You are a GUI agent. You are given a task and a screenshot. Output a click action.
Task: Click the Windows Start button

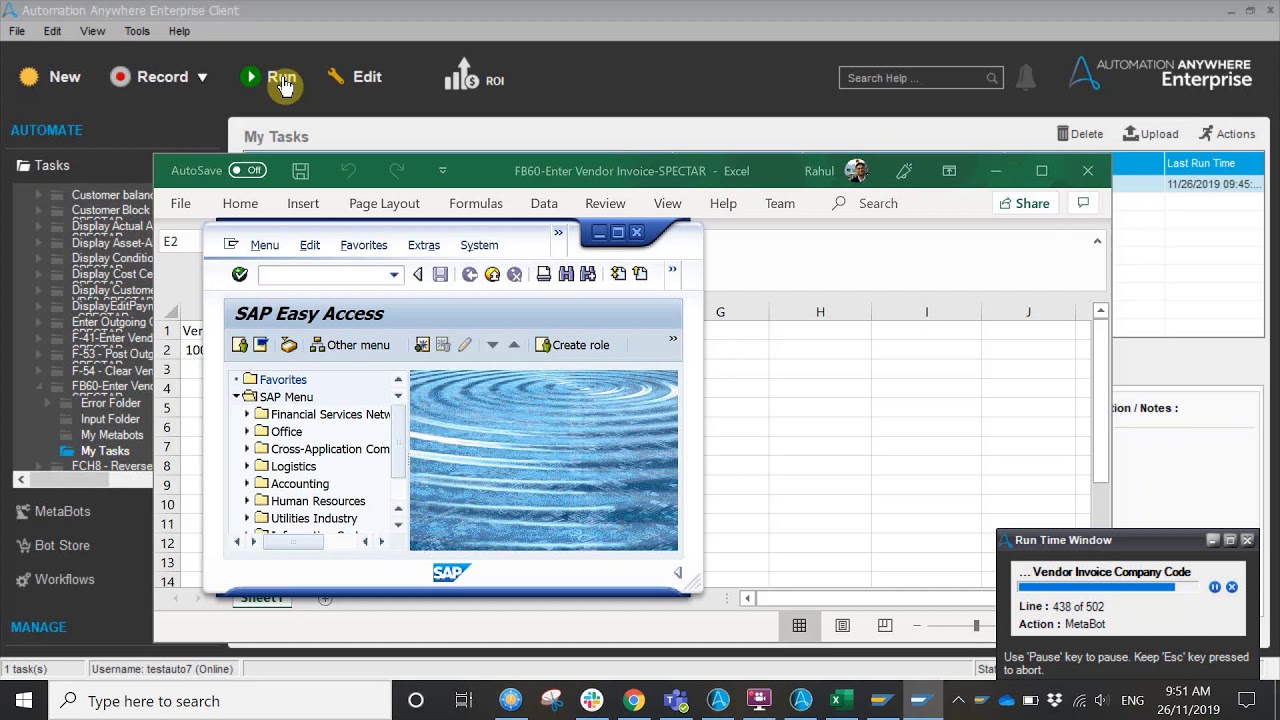[24, 700]
